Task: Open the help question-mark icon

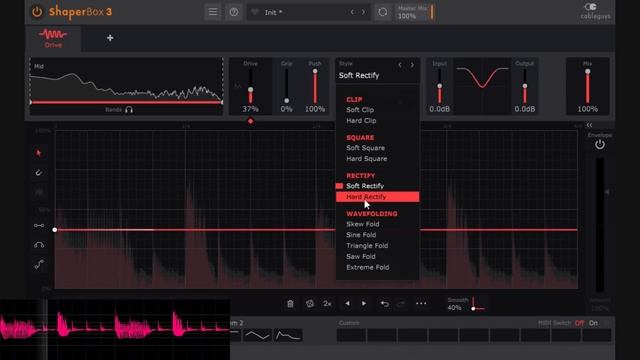Action: tap(234, 12)
